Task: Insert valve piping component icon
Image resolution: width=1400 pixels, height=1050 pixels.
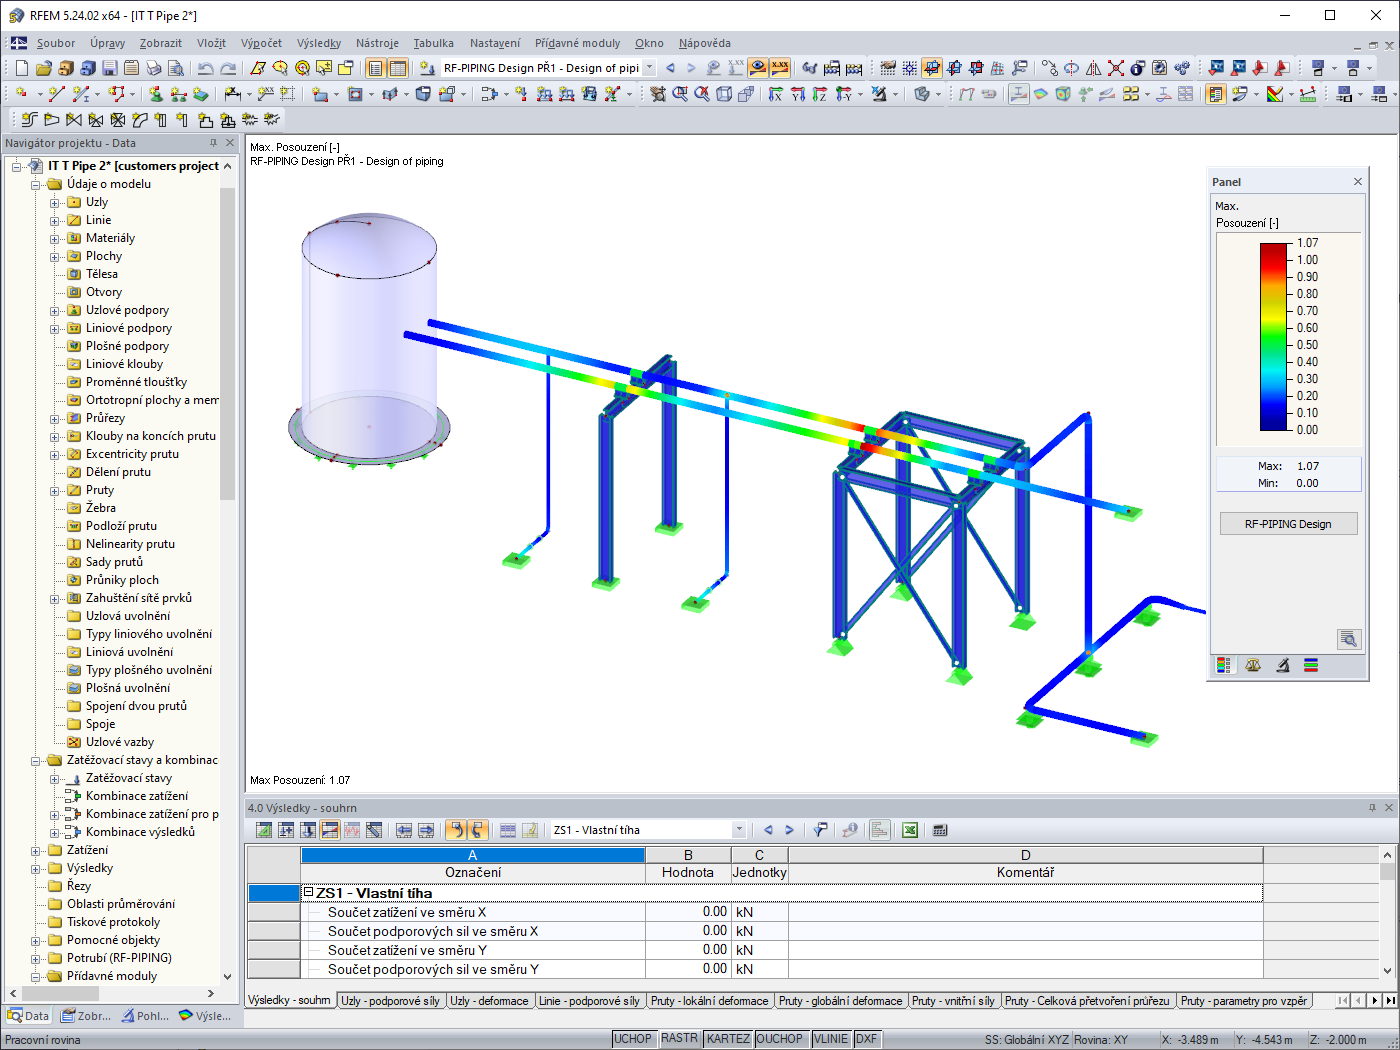Action: [x=74, y=120]
